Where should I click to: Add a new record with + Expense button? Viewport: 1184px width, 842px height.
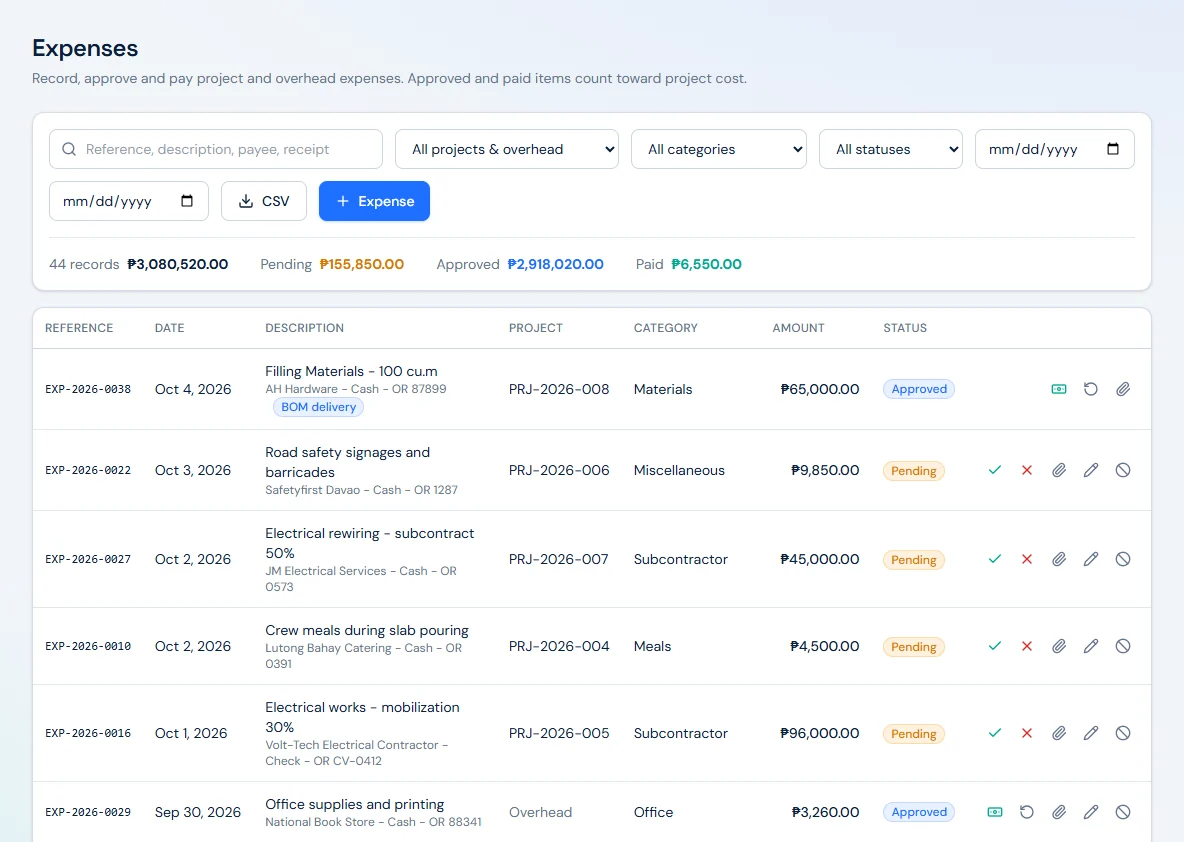375,201
